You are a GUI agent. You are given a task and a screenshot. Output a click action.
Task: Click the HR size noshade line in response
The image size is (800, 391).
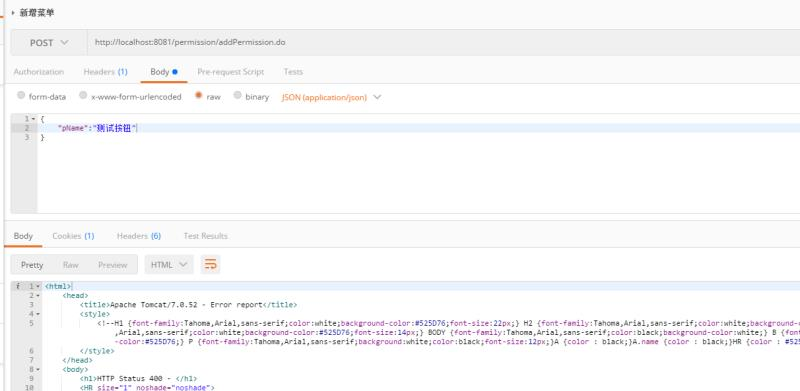[147, 387]
